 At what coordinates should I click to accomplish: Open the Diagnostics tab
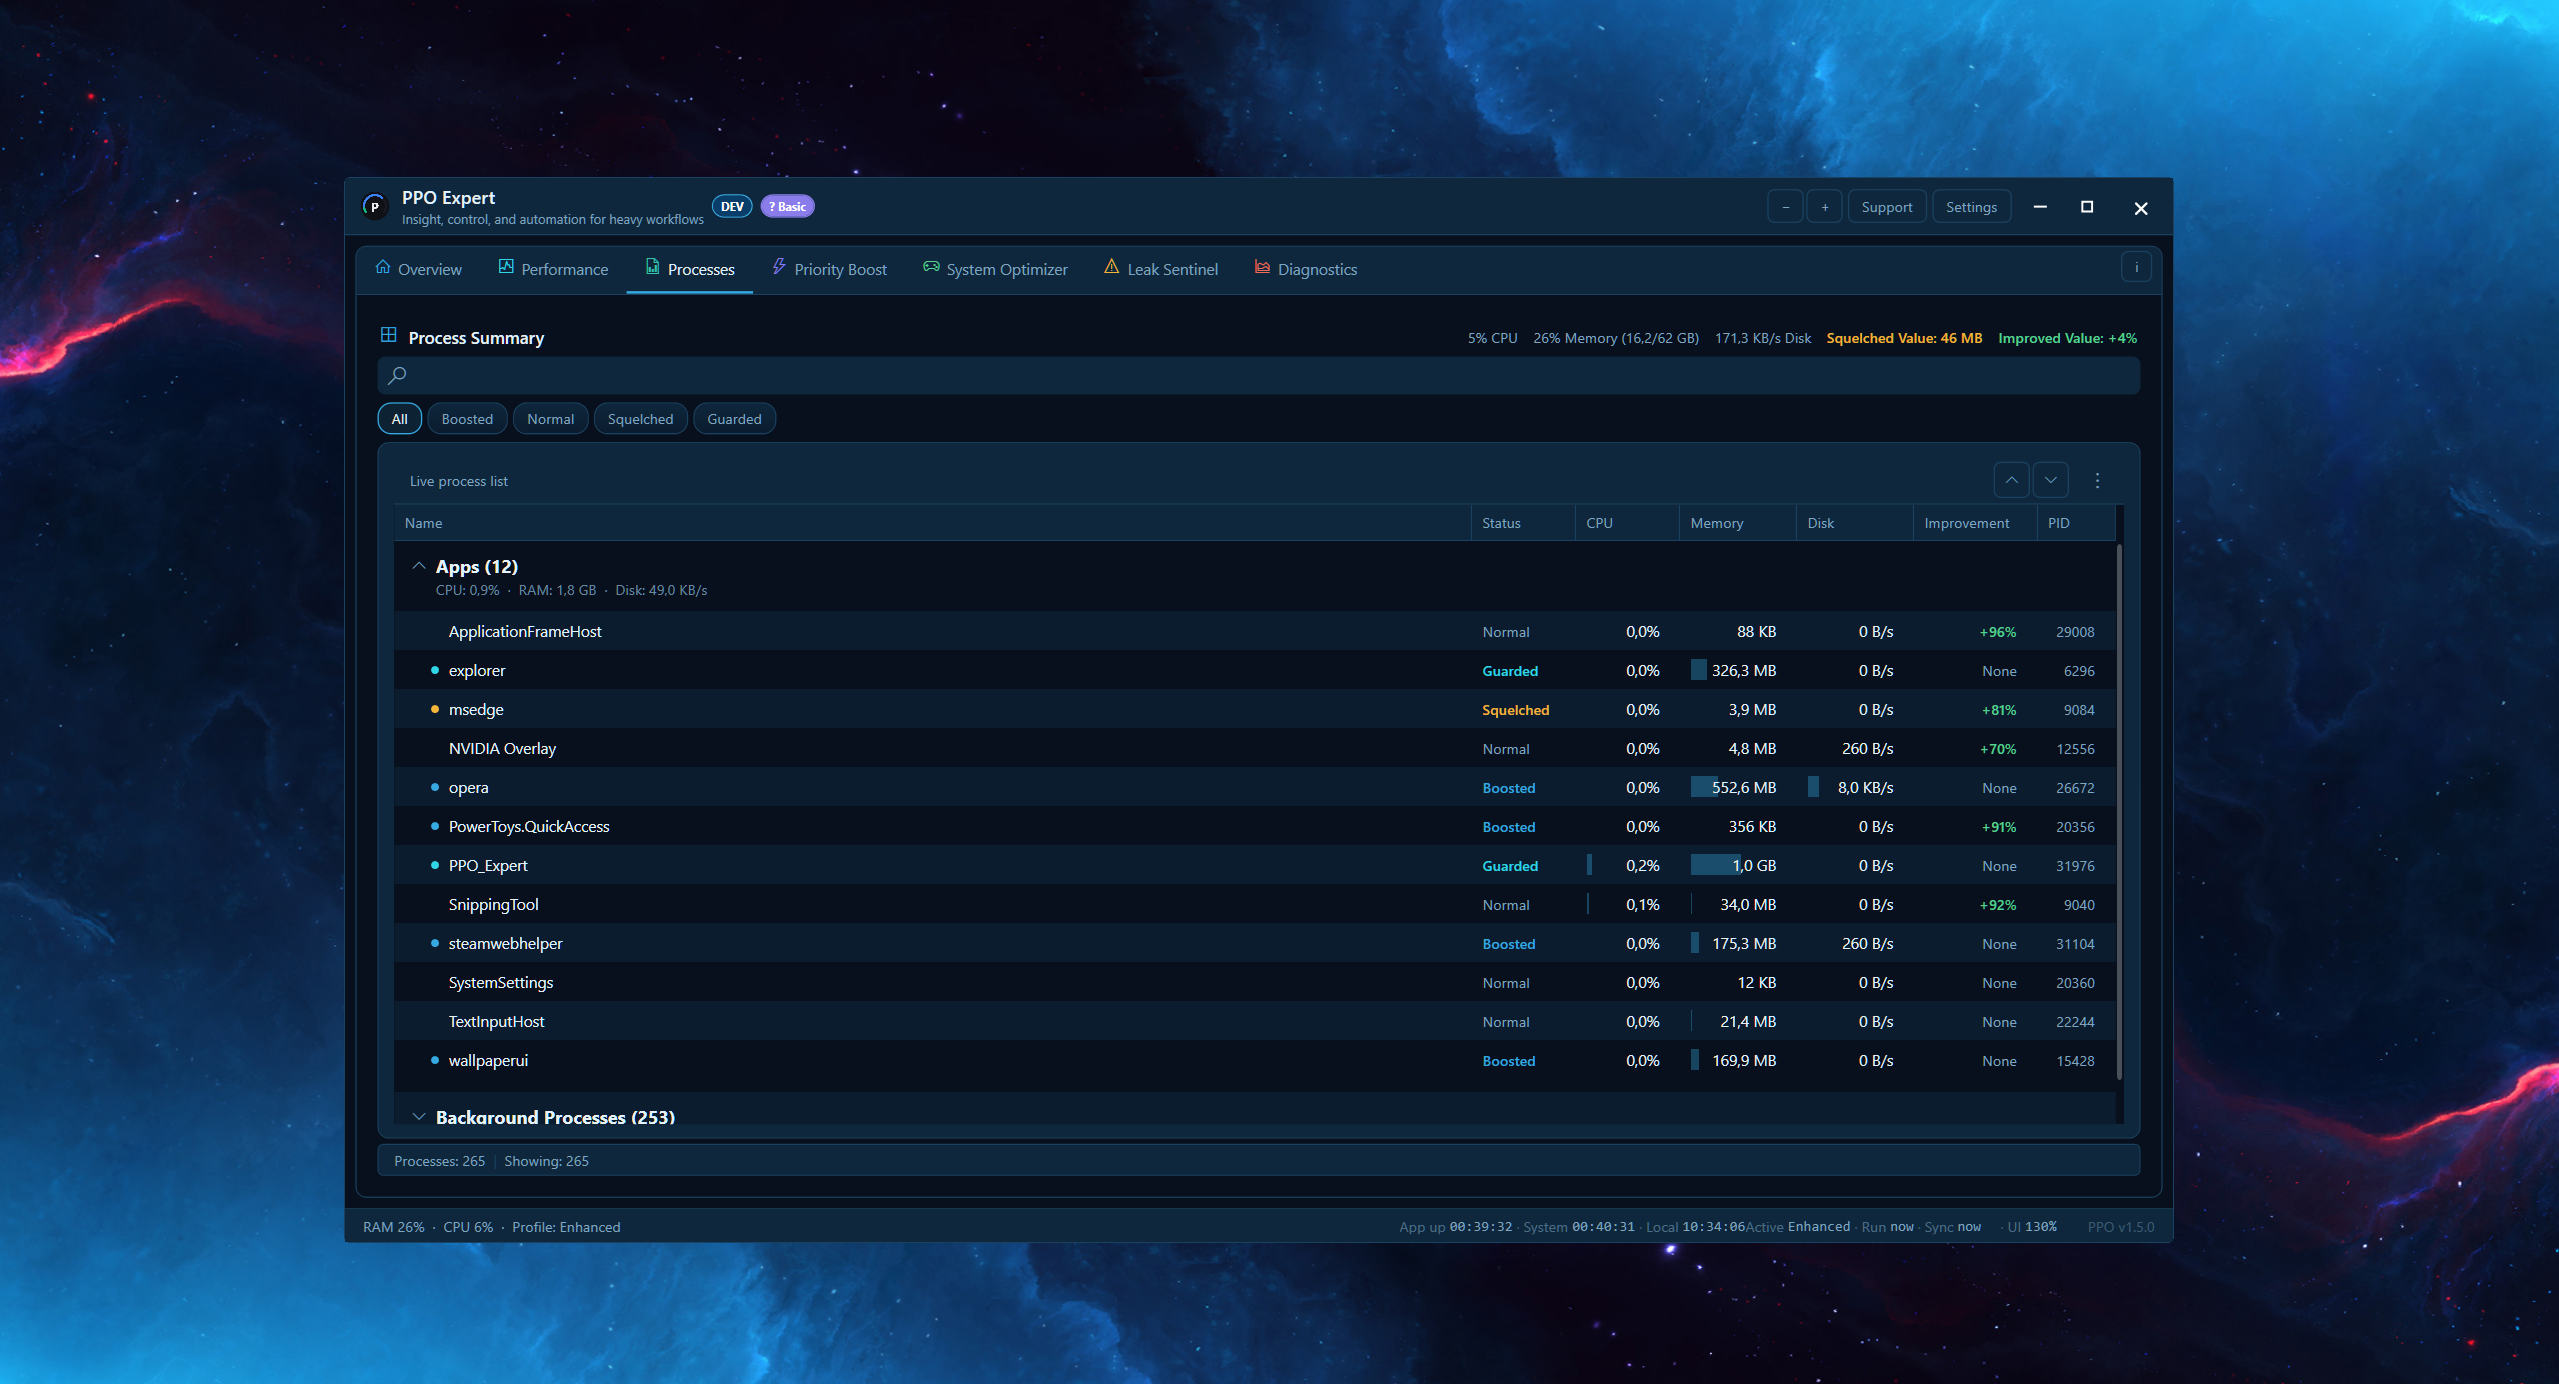point(1306,269)
